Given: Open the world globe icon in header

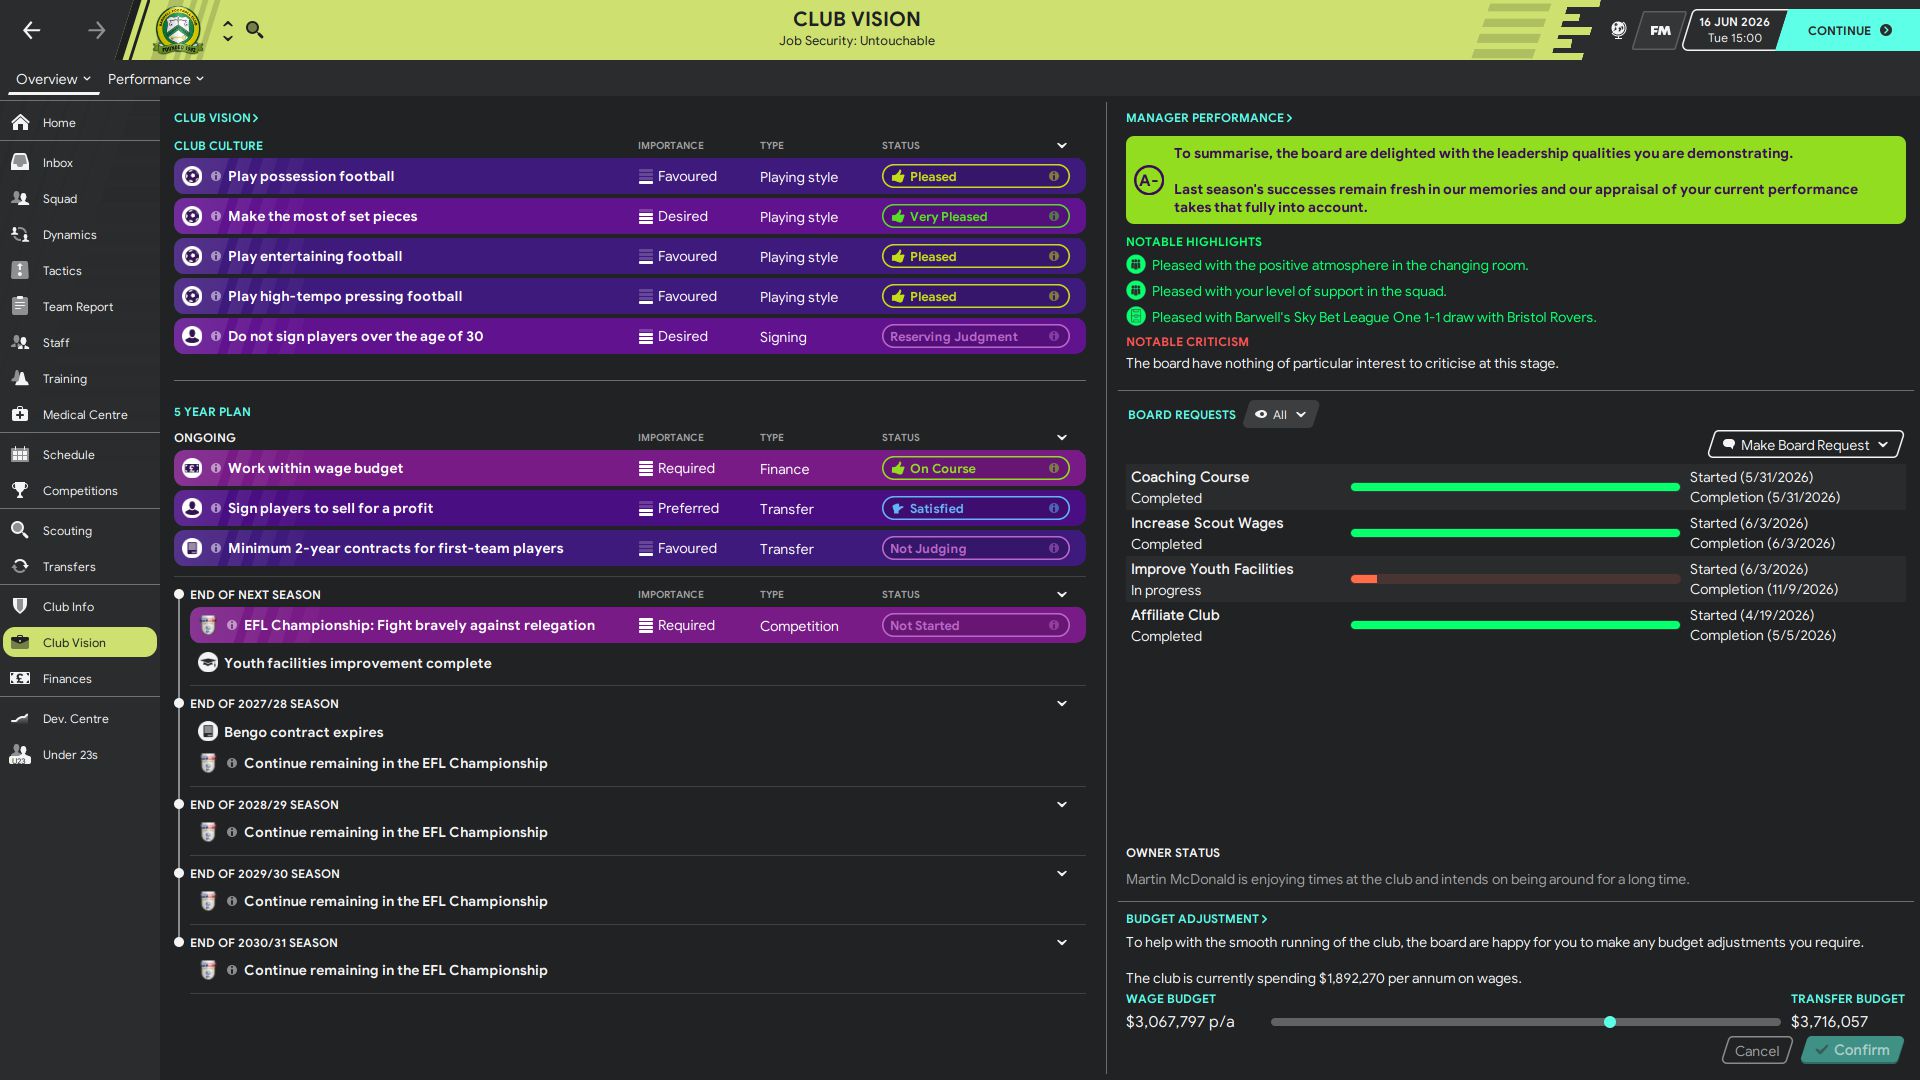Looking at the screenshot, I should pos(1618,30).
